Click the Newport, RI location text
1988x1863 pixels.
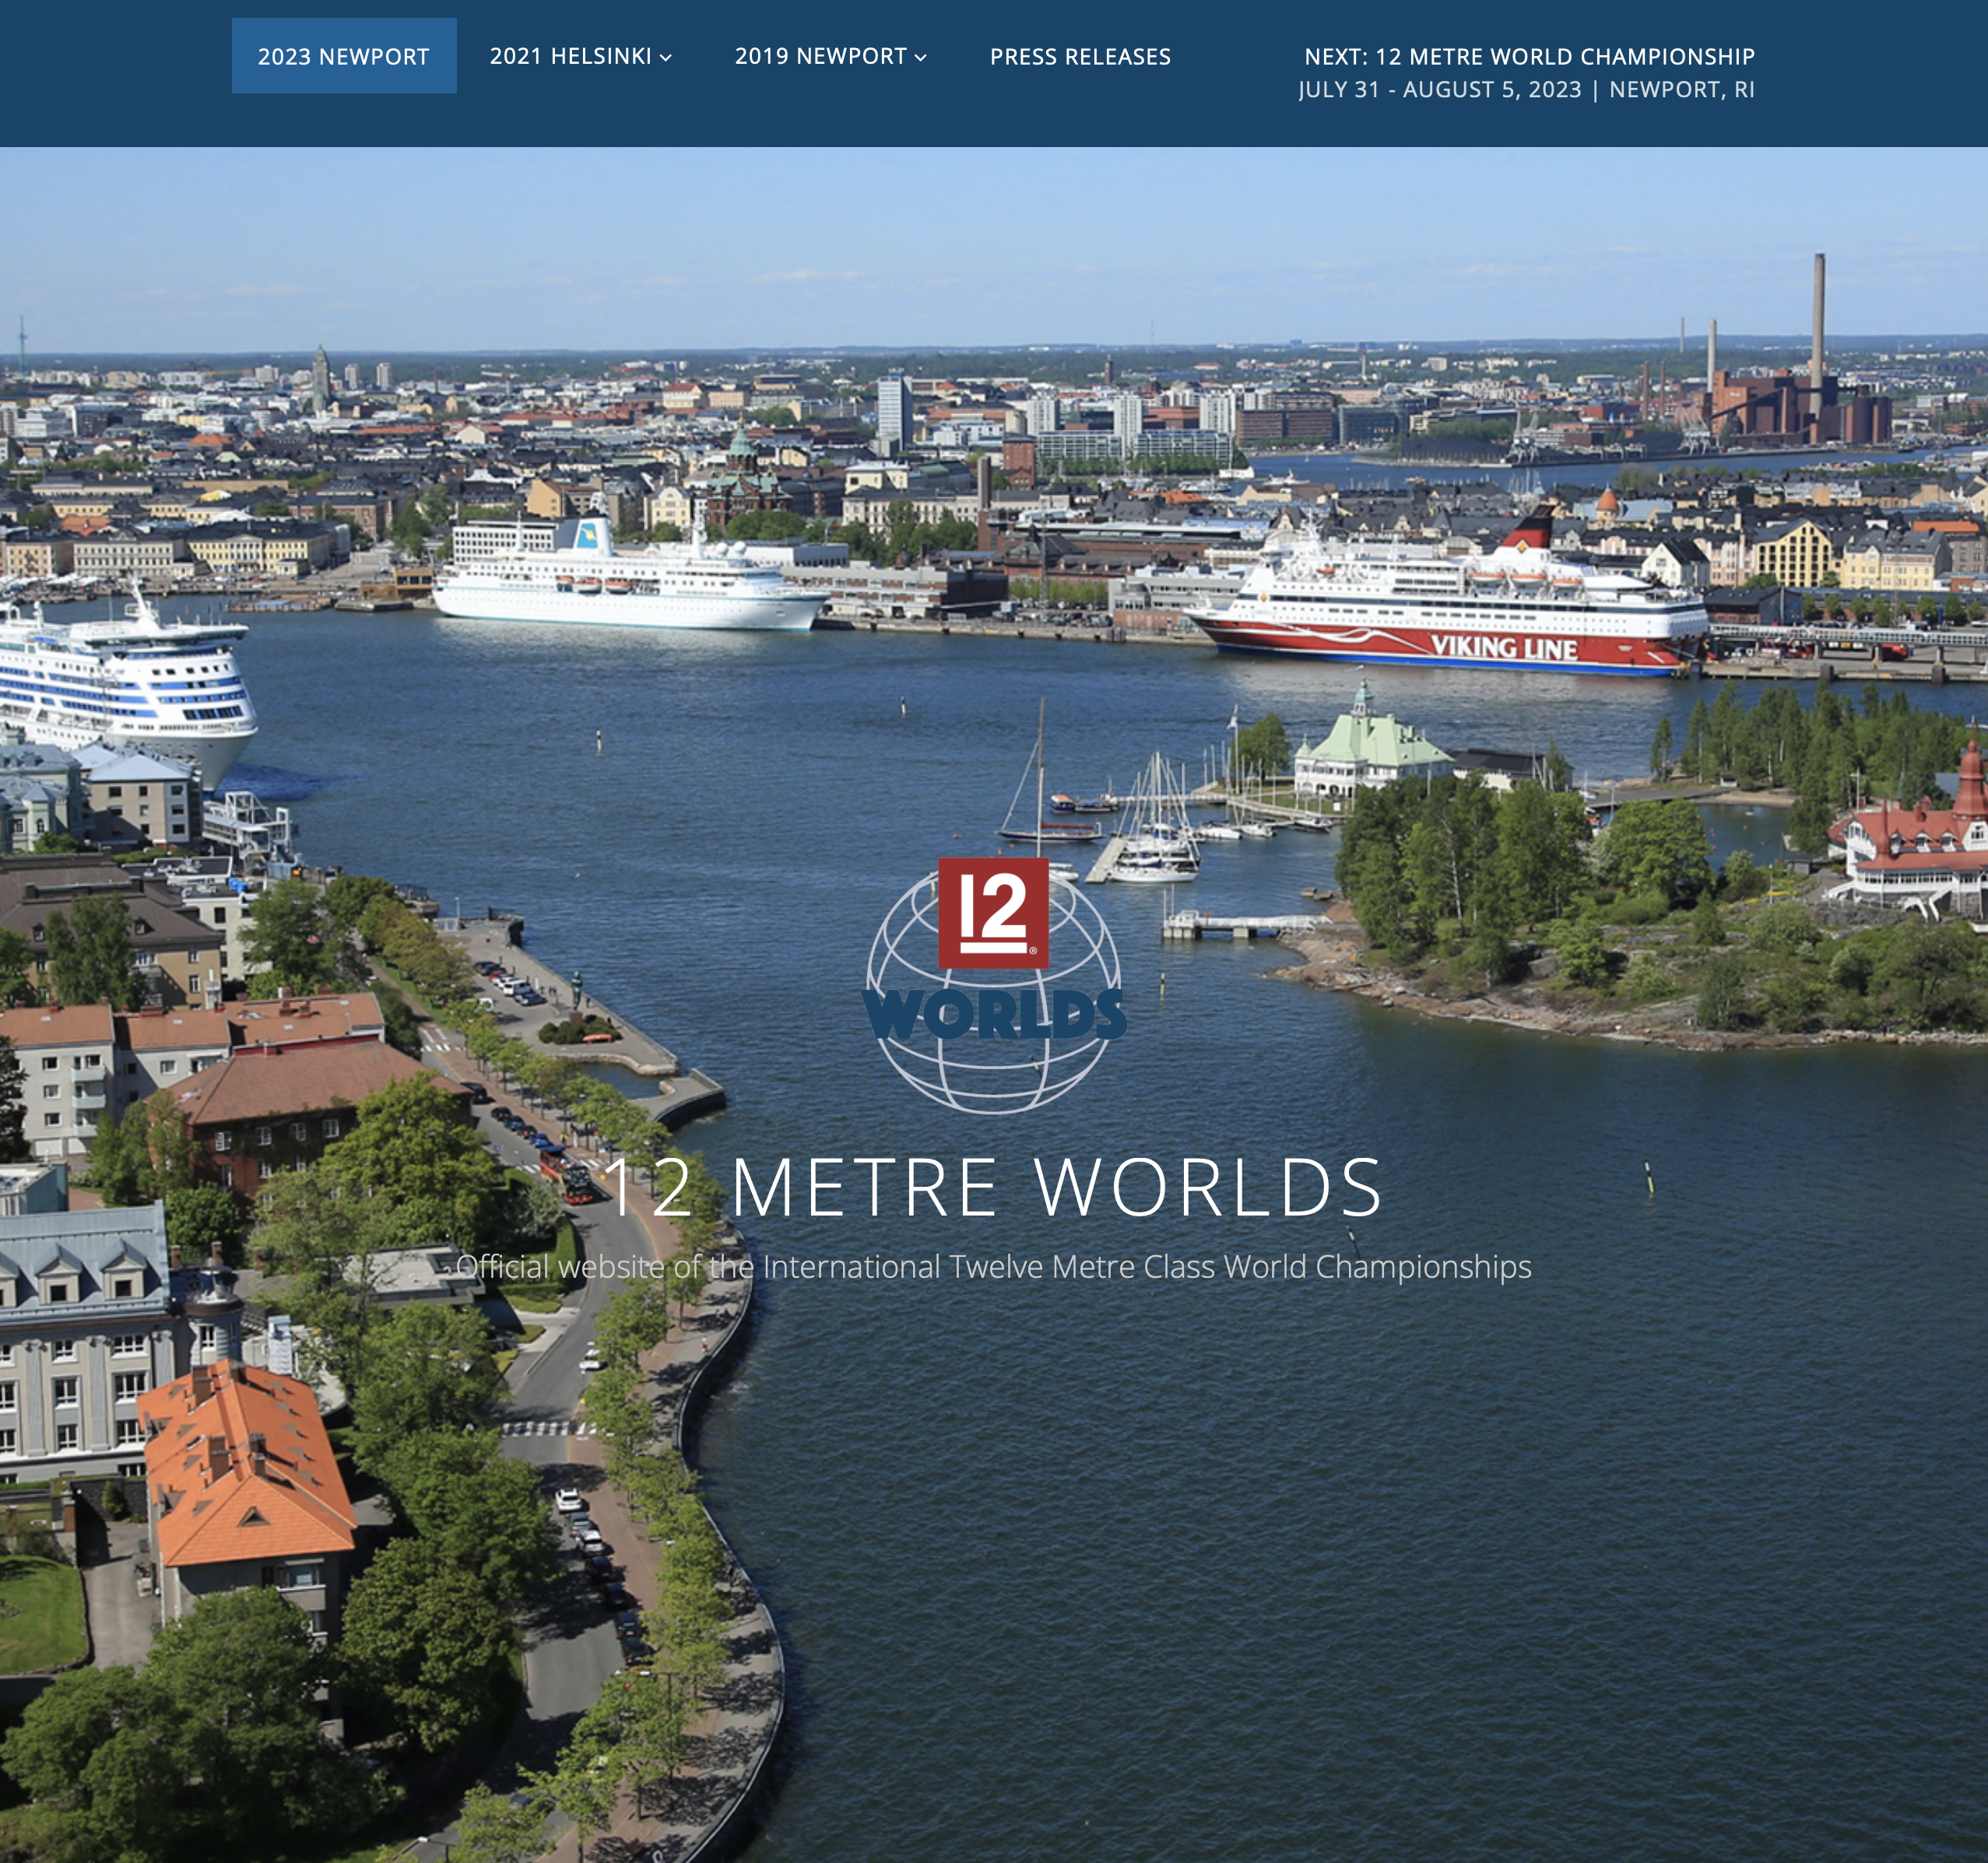[x=1682, y=90]
